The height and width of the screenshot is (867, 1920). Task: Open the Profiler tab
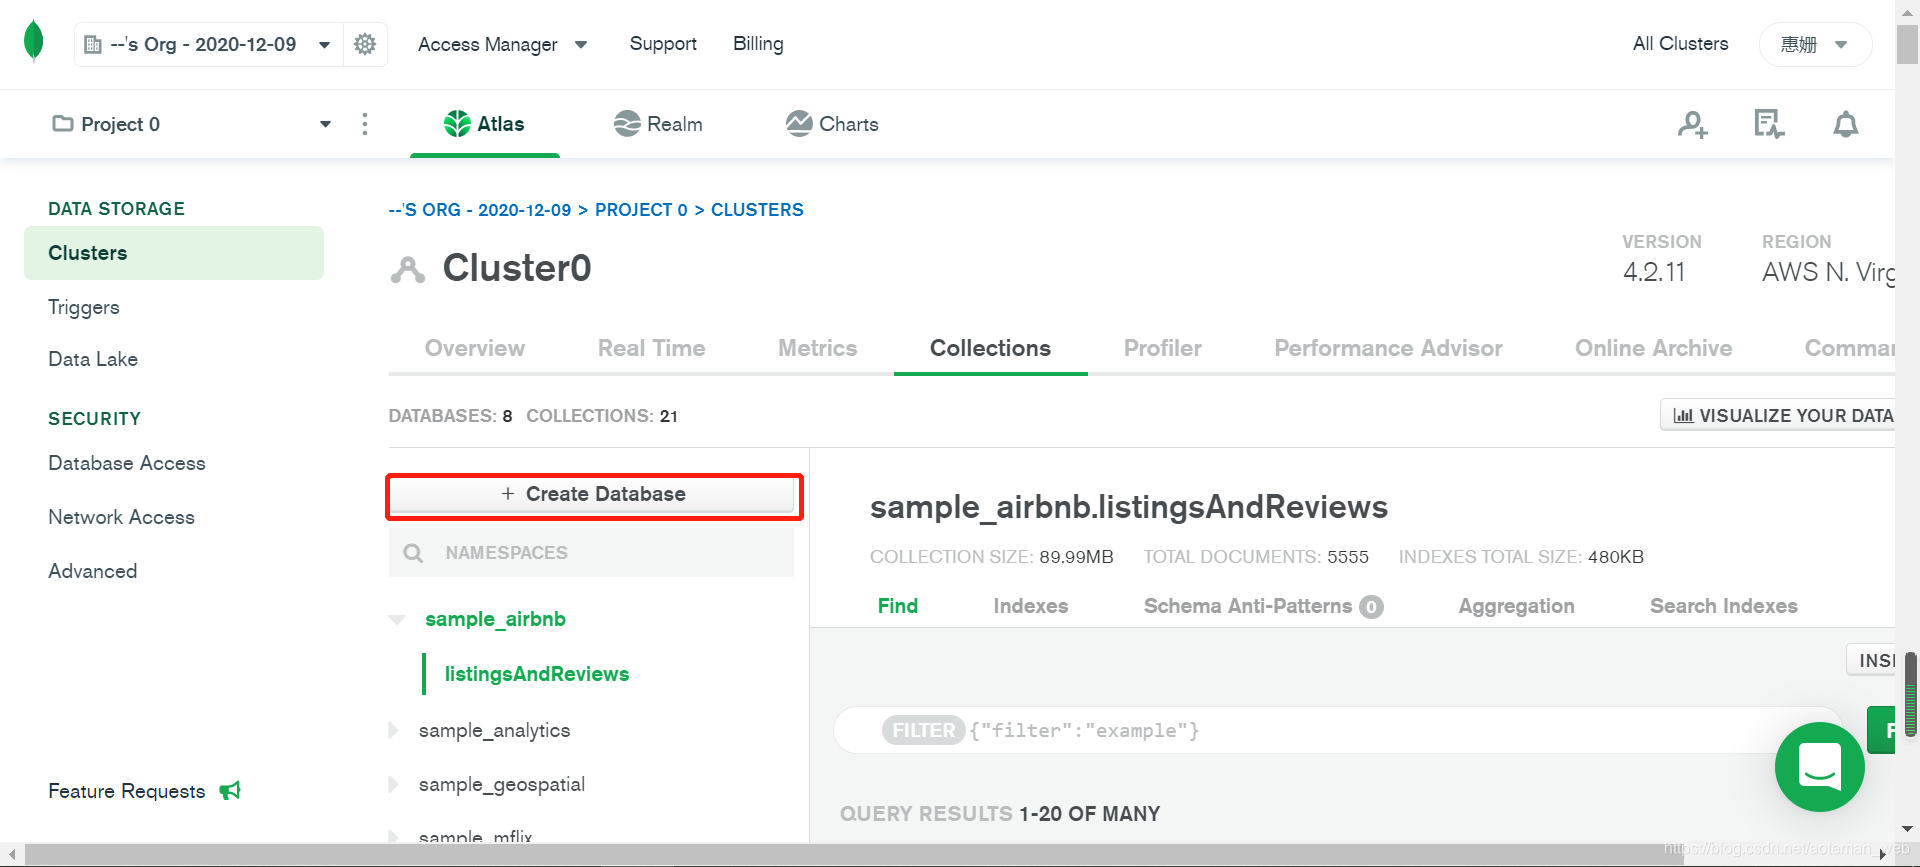1163,348
